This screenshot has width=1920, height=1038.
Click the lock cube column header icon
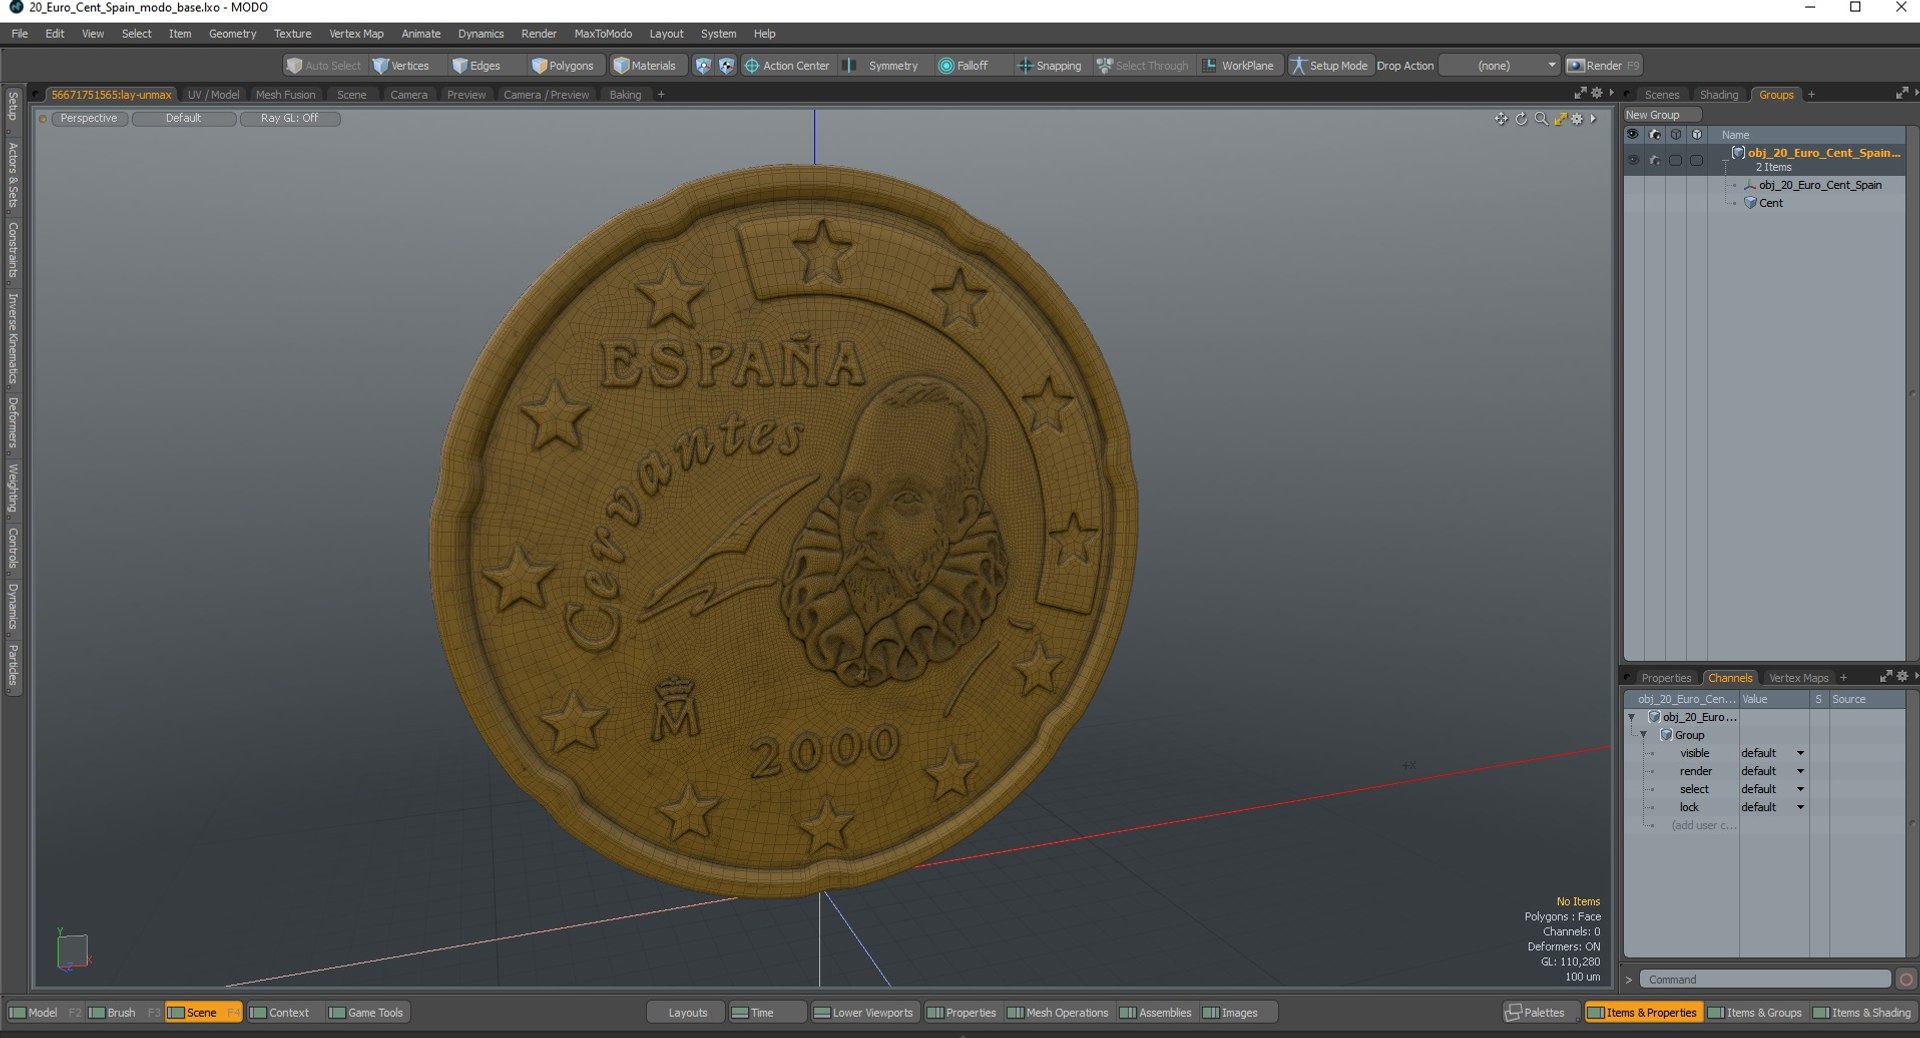[x=1697, y=134]
